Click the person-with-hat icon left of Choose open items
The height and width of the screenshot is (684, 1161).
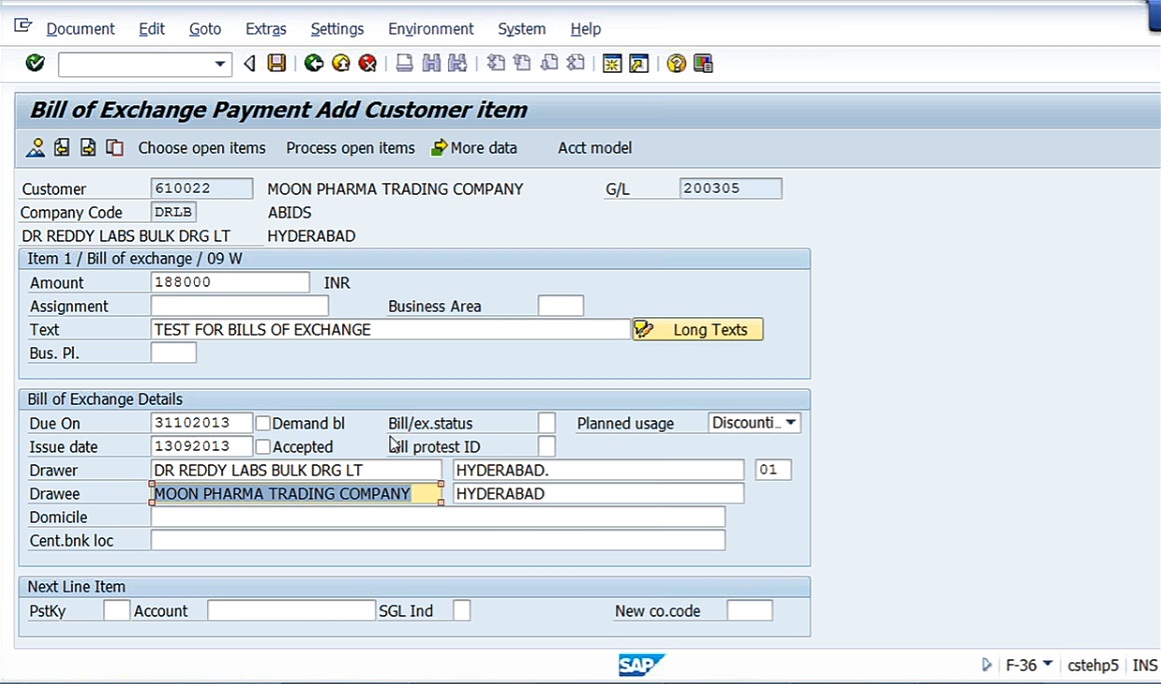(x=35, y=147)
